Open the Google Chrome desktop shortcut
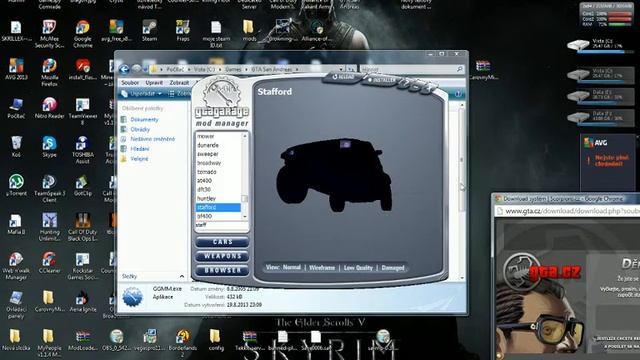This screenshot has width=640, height=360. pos(82,33)
